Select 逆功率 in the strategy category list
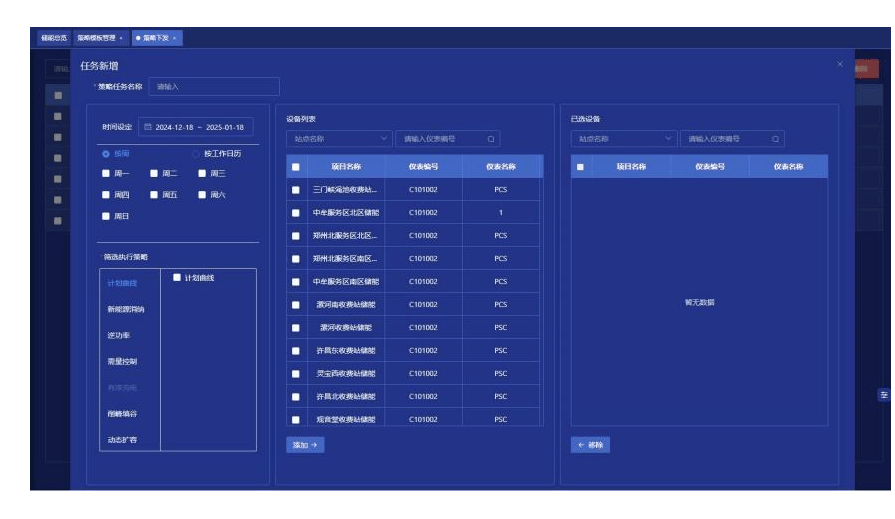The image size is (895, 519). point(119,335)
